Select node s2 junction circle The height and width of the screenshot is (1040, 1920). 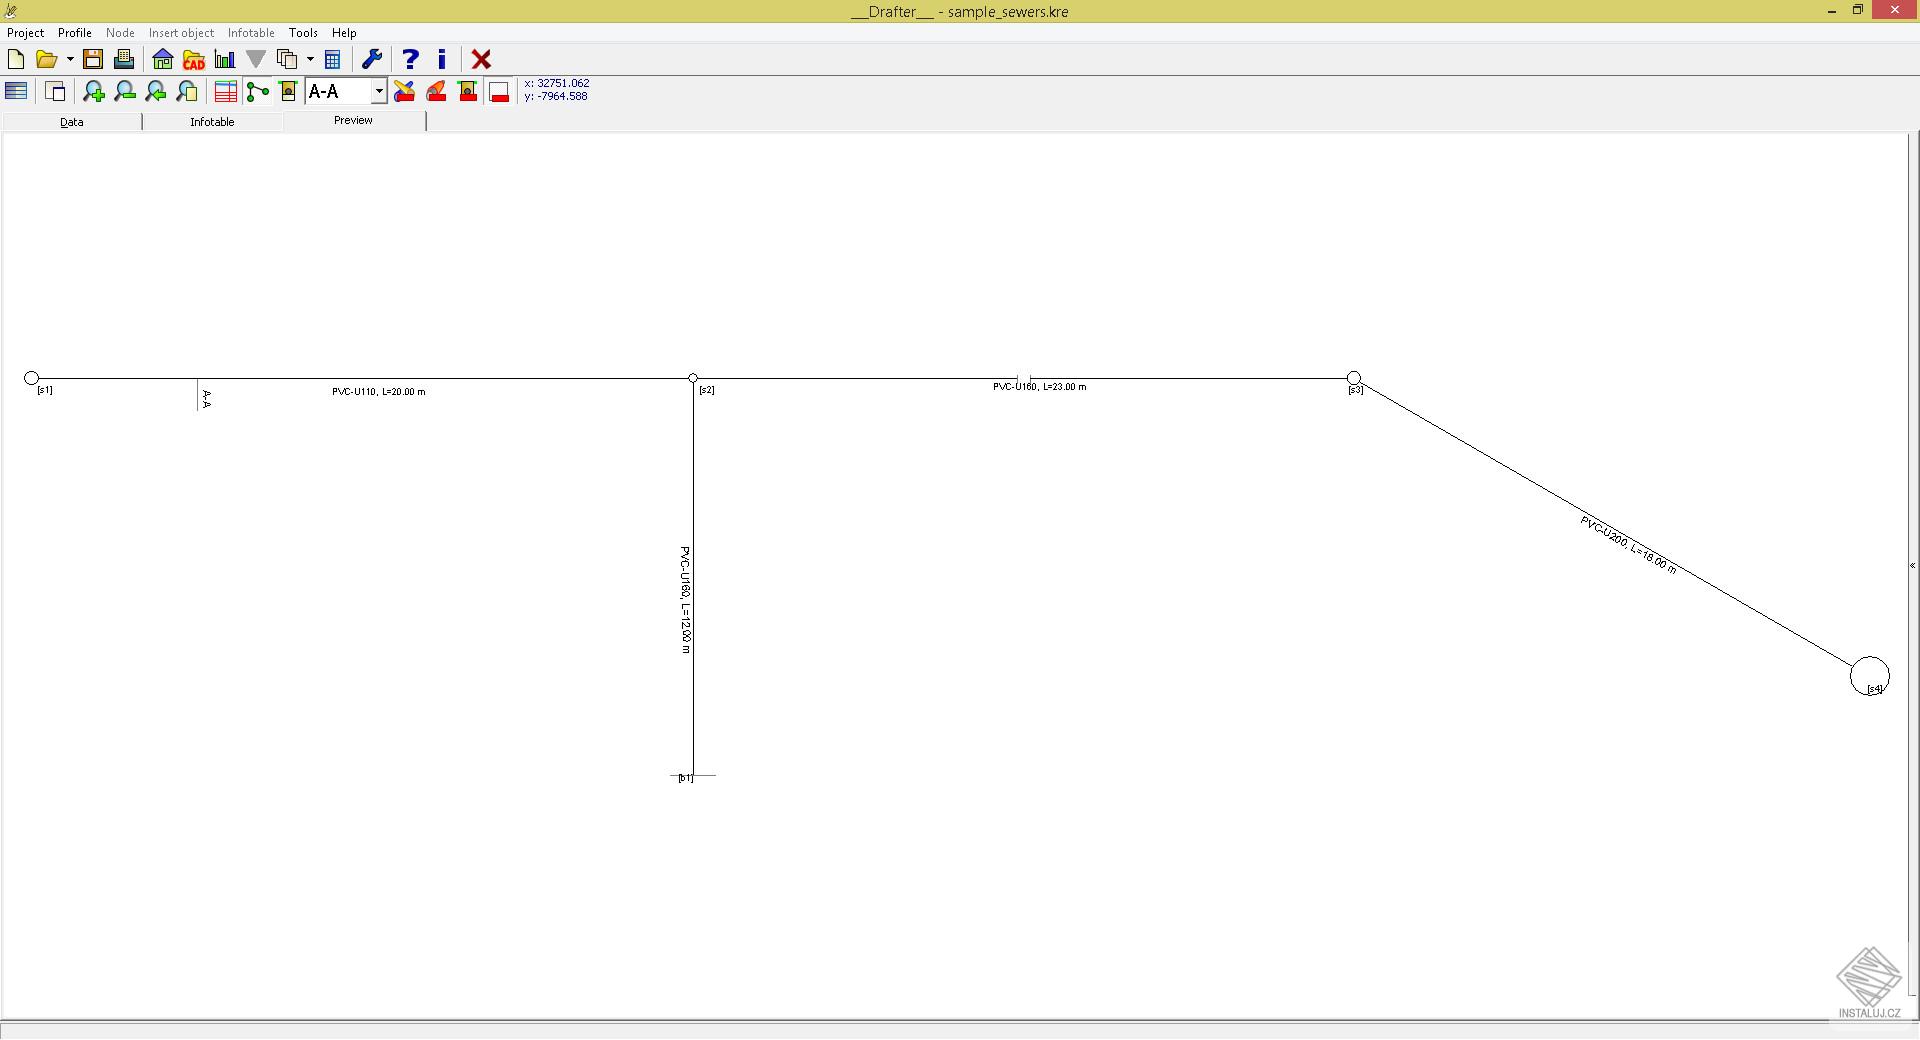(x=693, y=378)
